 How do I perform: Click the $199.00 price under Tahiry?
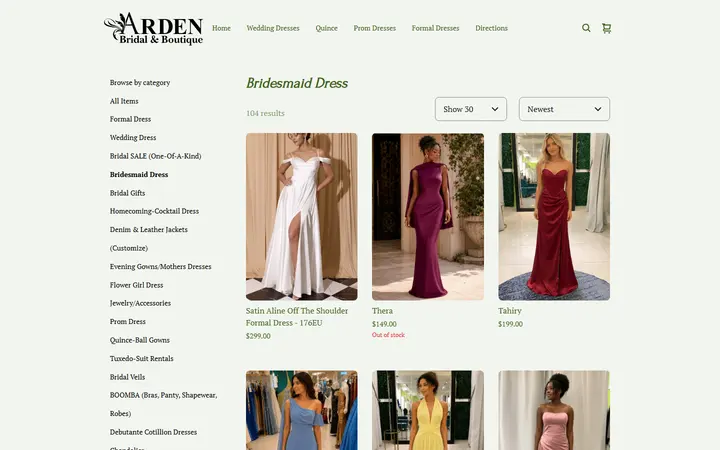point(511,324)
